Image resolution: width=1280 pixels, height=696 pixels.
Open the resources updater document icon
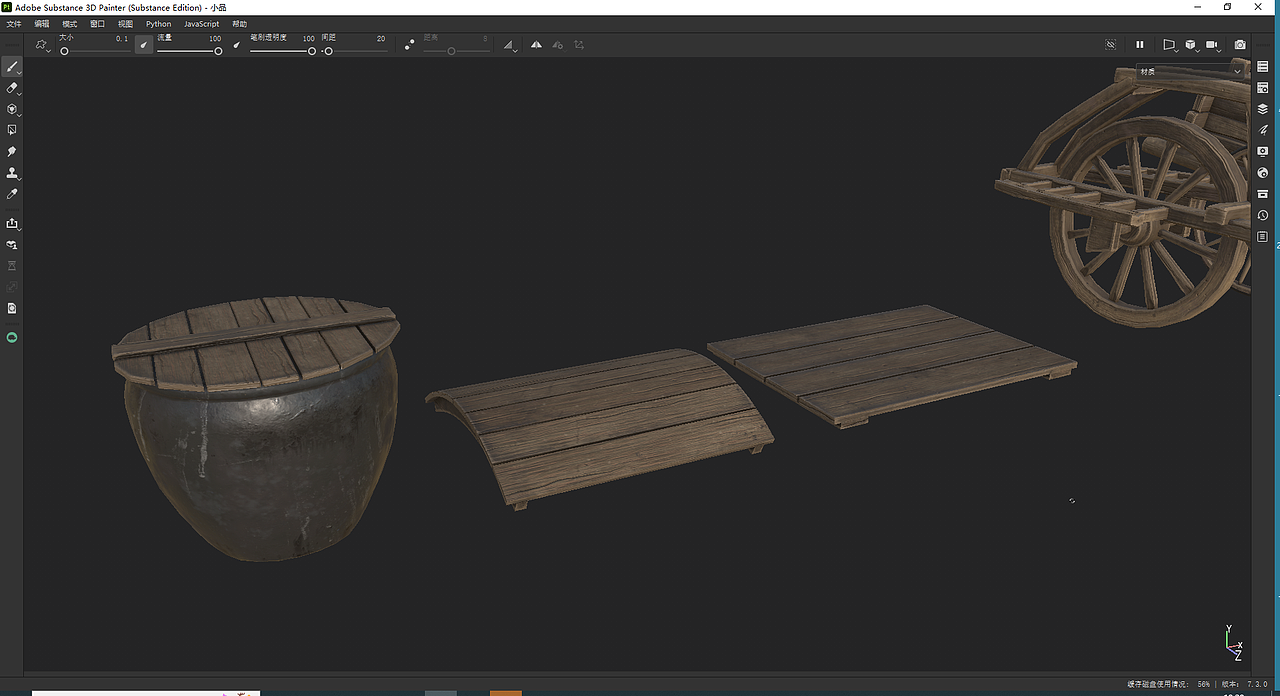pos(12,308)
